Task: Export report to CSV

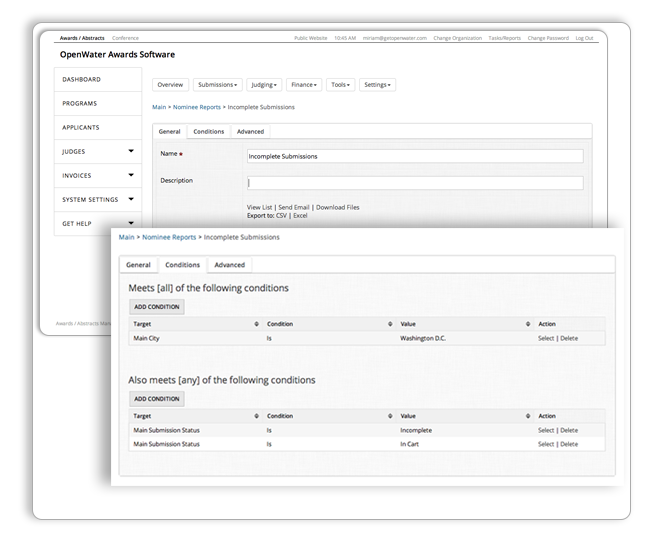Action: click(x=281, y=216)
